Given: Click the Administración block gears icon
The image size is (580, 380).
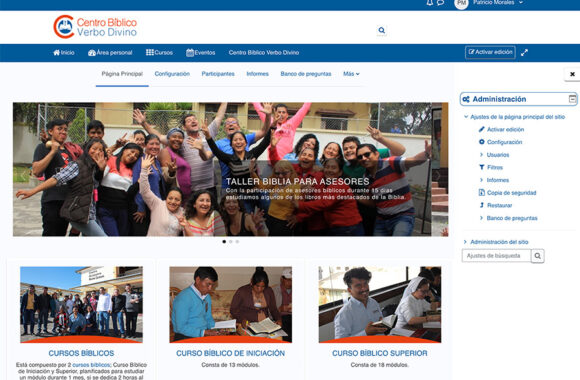Looking at the screenshot, I should coord(466,99).
